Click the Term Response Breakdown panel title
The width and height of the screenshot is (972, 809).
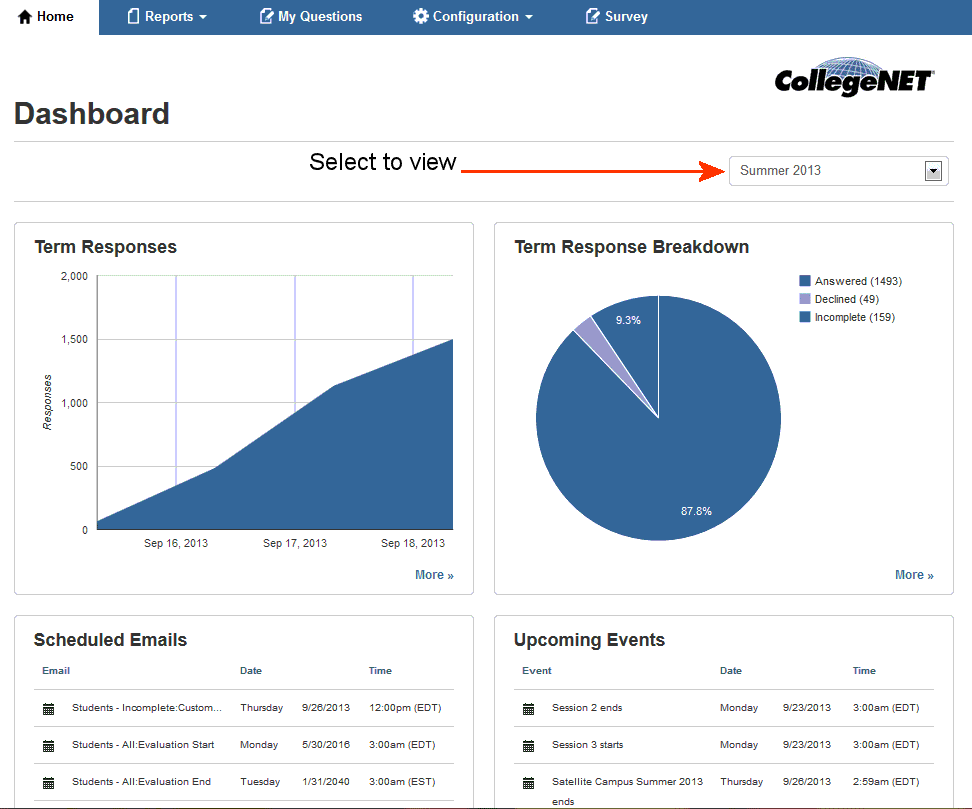(632, 247)
